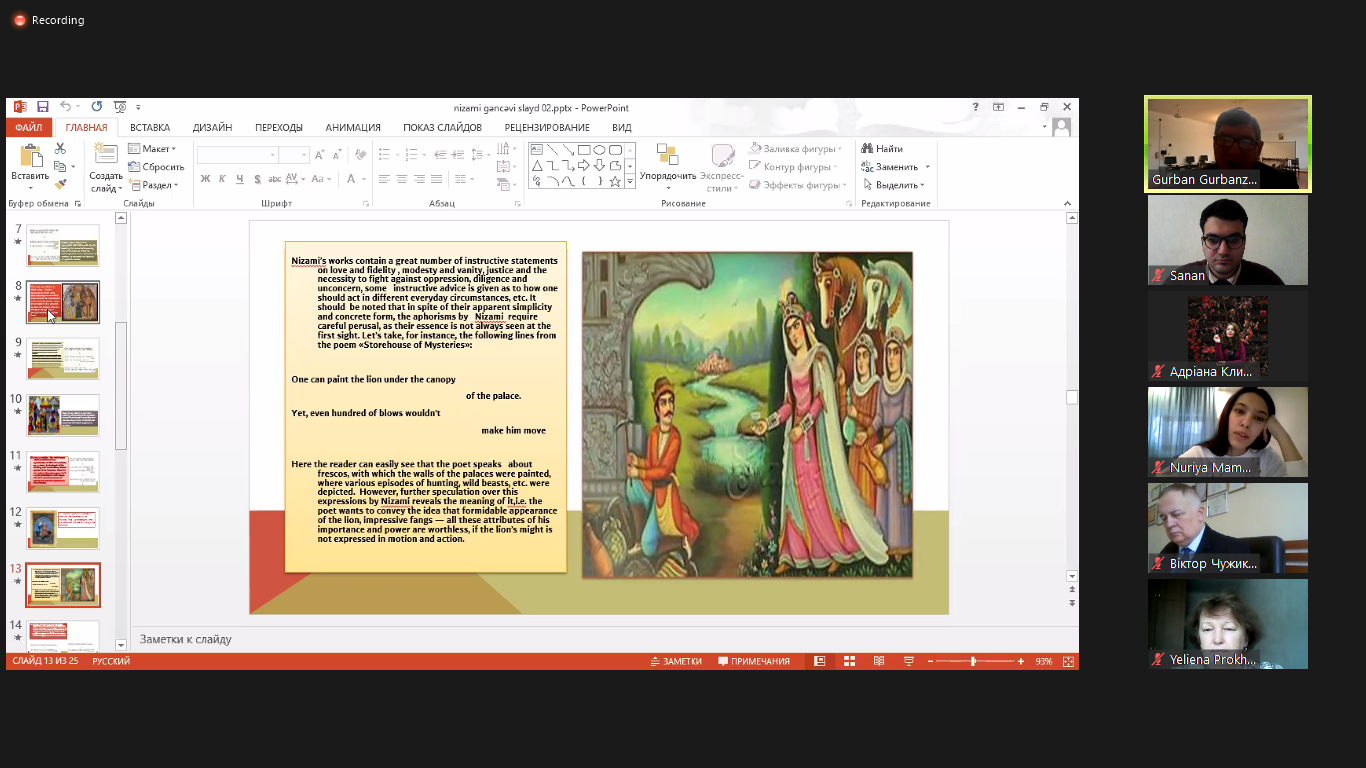Zoom out with the minus button
This screenshot has width=1366, height=768.
coord(930,661)
